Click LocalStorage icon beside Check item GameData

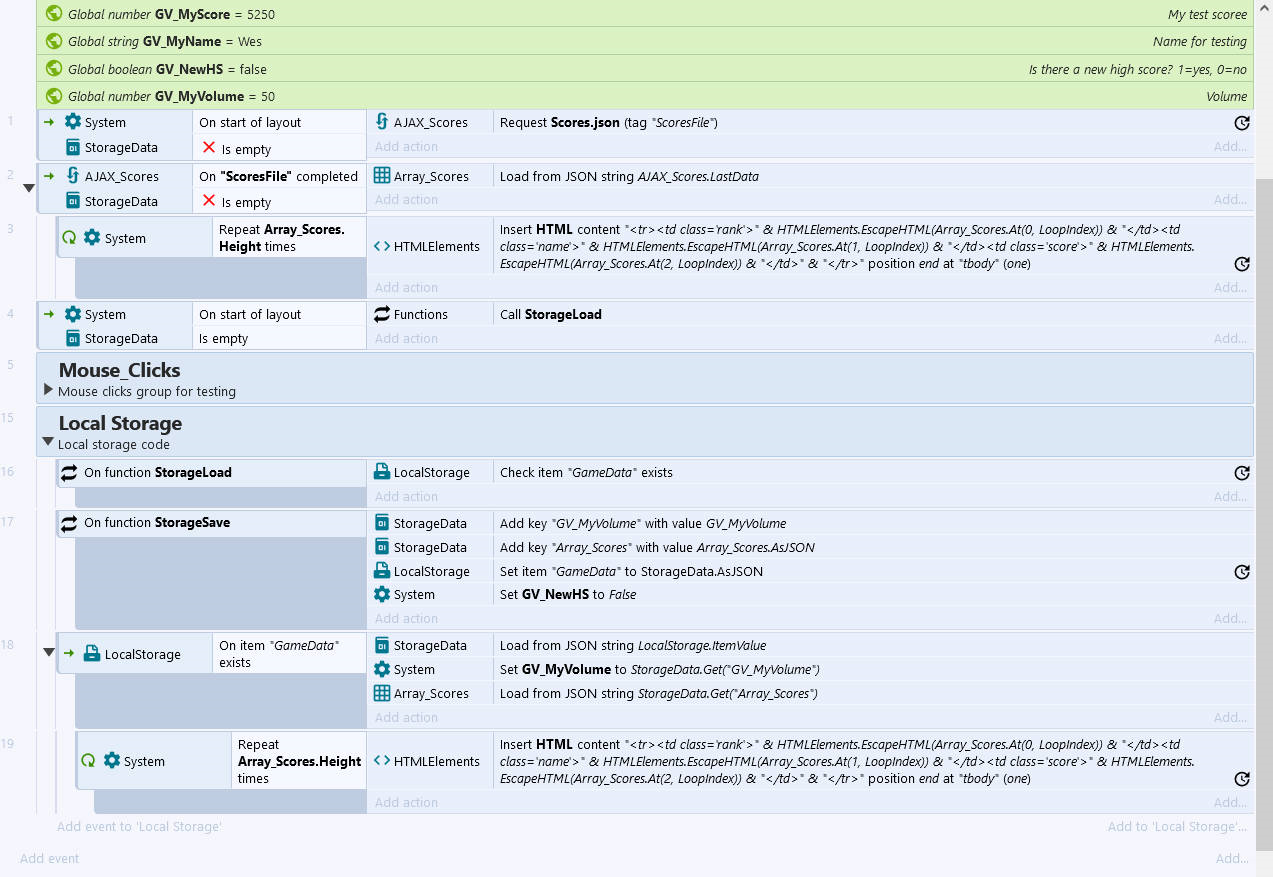coord(381,472)
